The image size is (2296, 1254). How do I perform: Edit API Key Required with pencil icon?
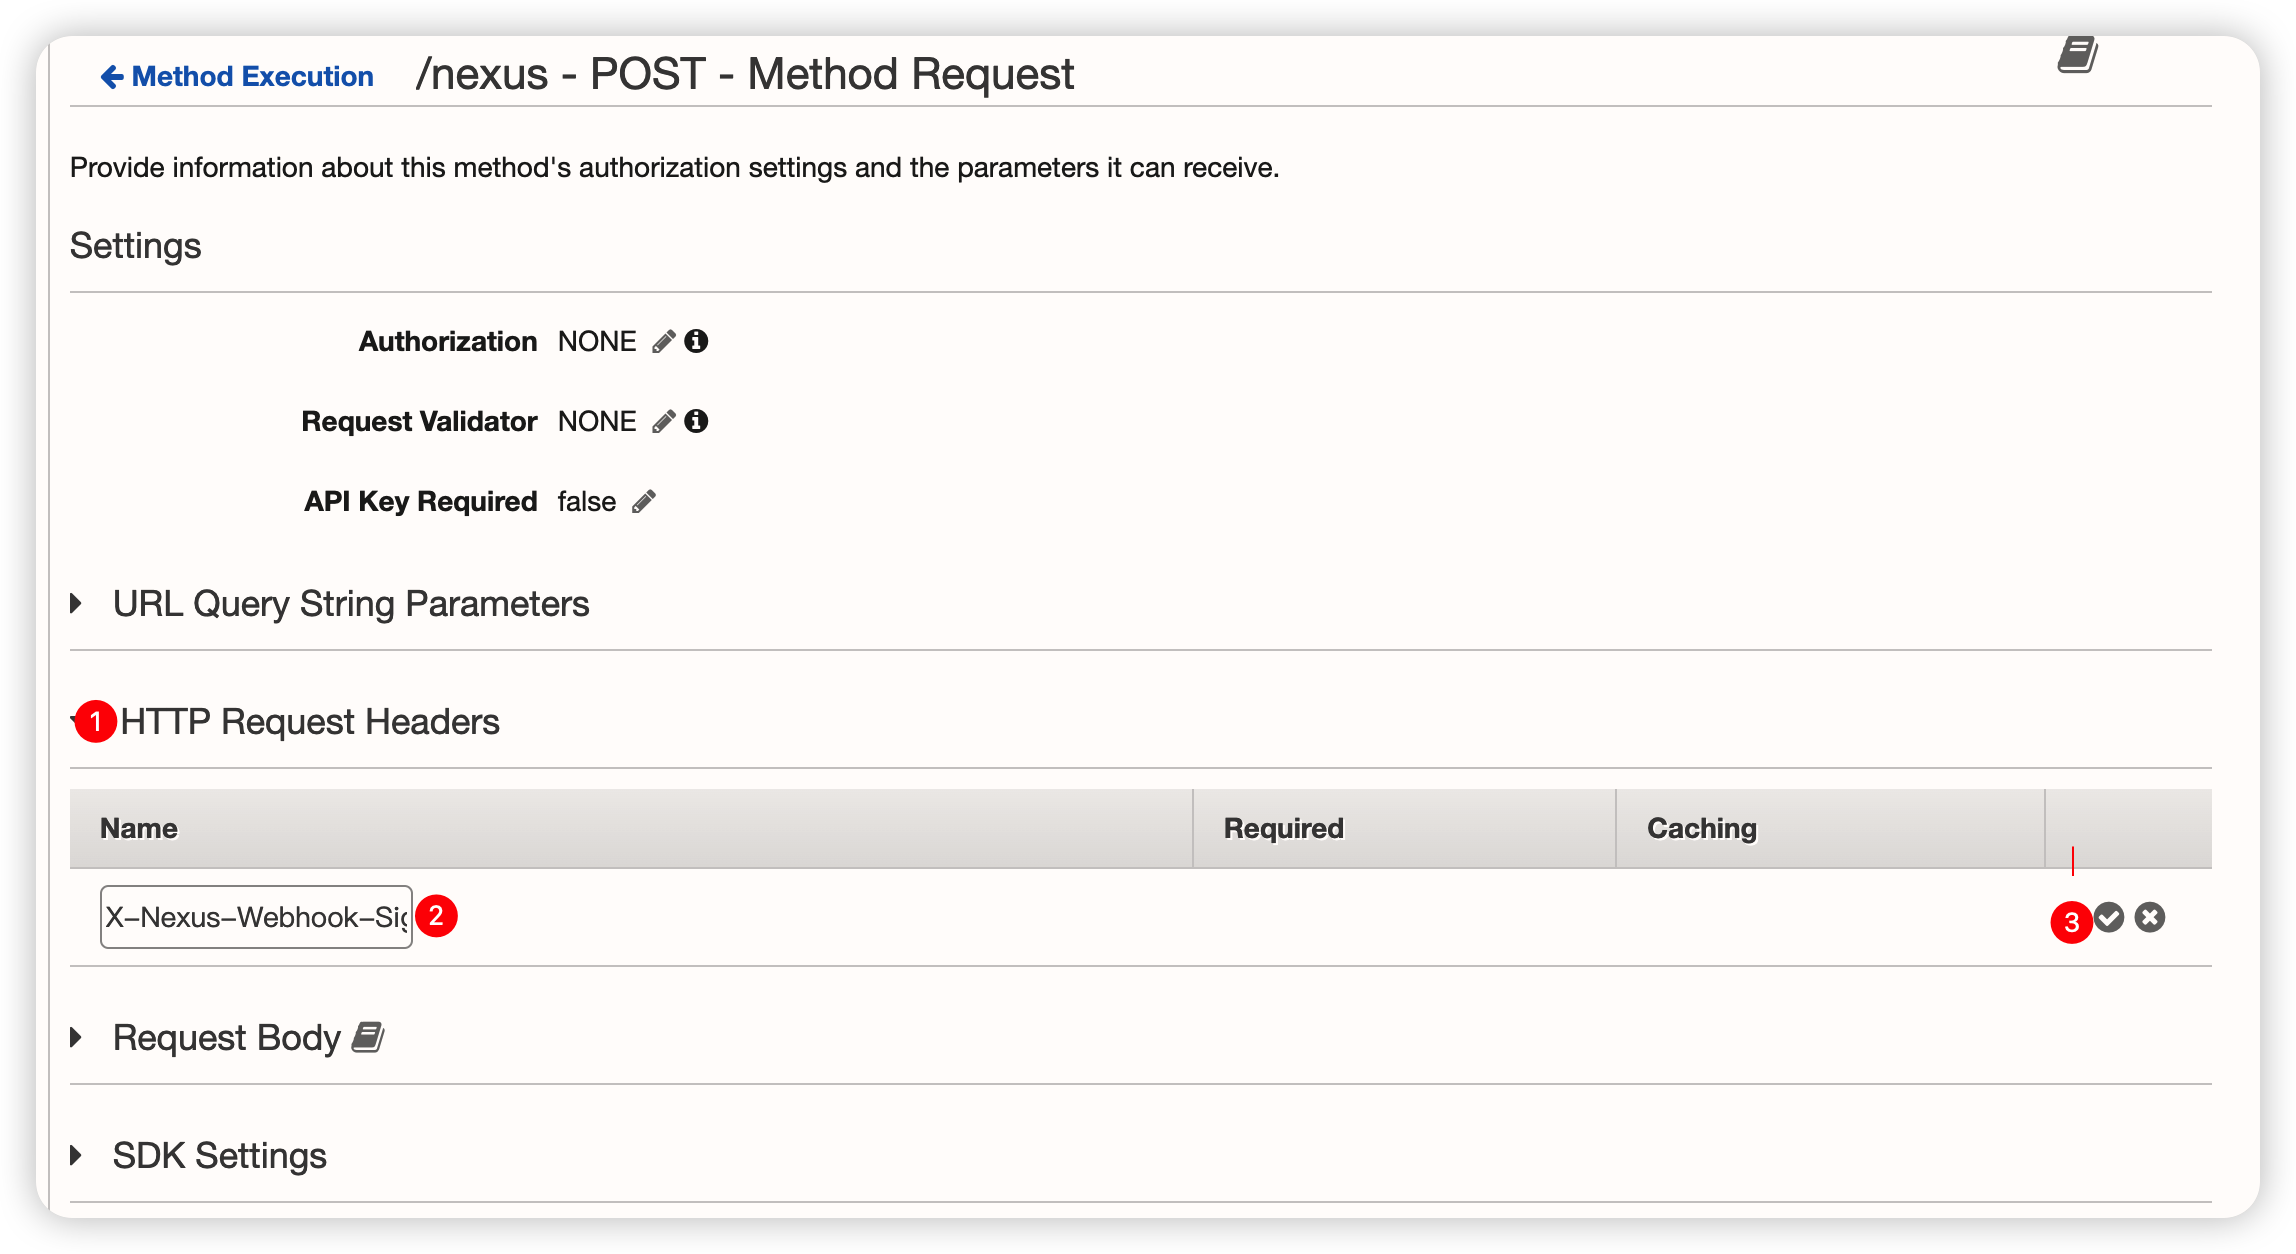point(644,502)
